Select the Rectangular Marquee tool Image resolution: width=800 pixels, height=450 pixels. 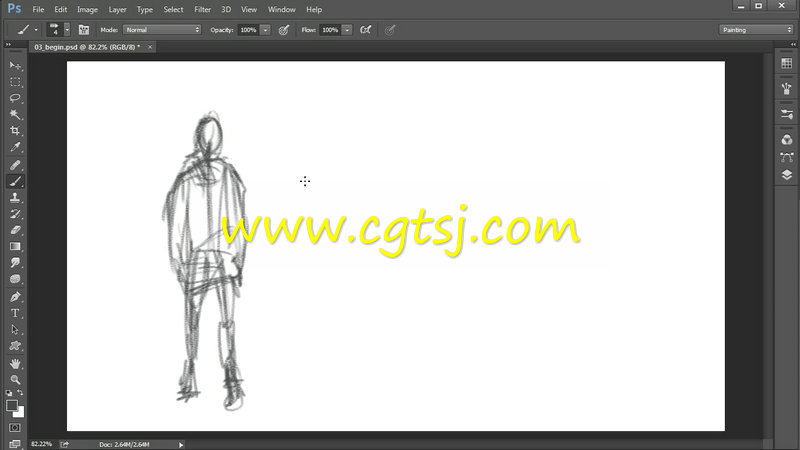click(x=15, y=82)
